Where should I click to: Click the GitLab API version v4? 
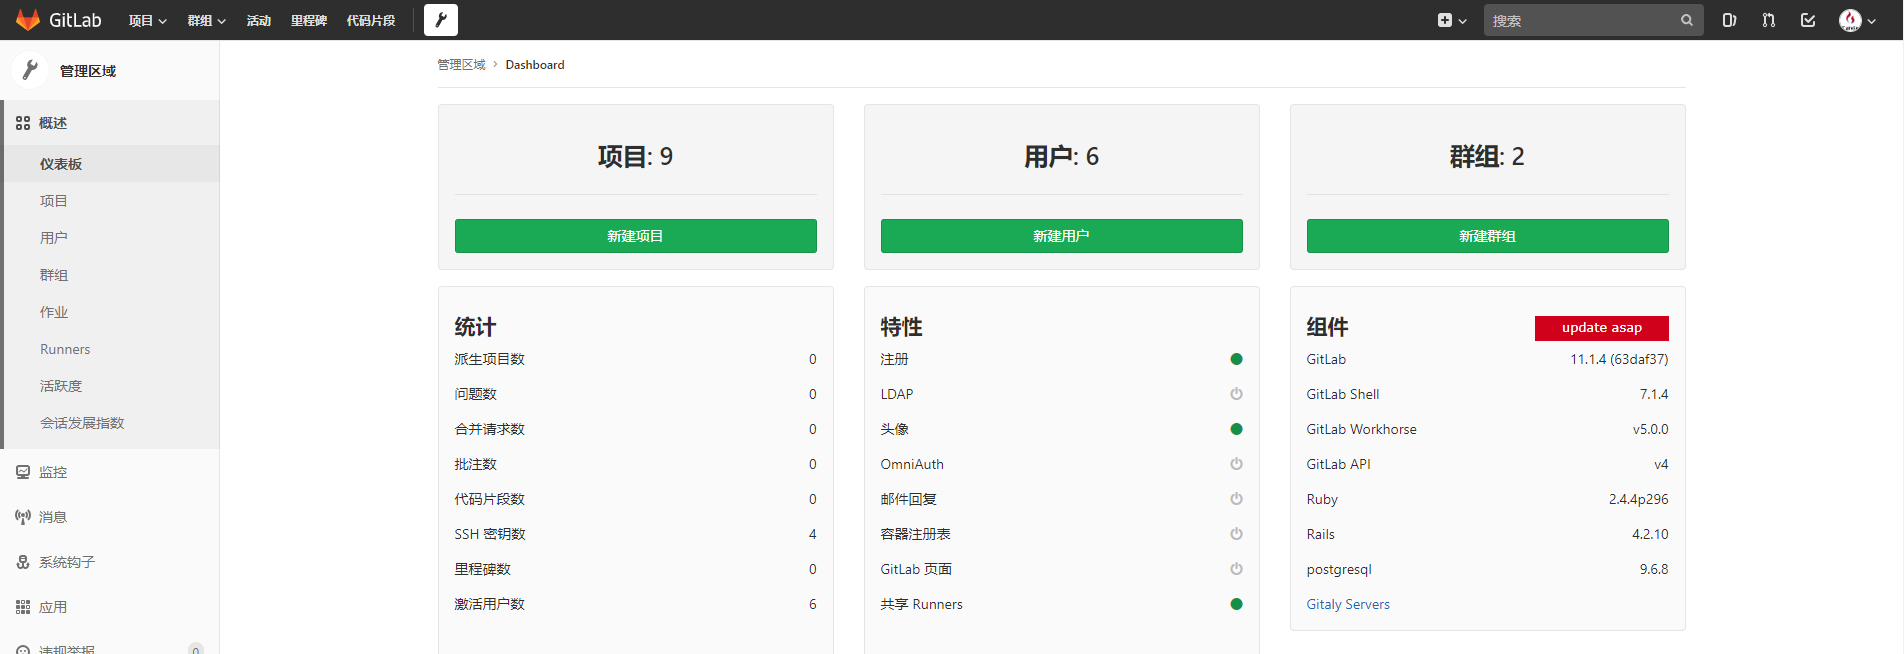(1662, 464)
